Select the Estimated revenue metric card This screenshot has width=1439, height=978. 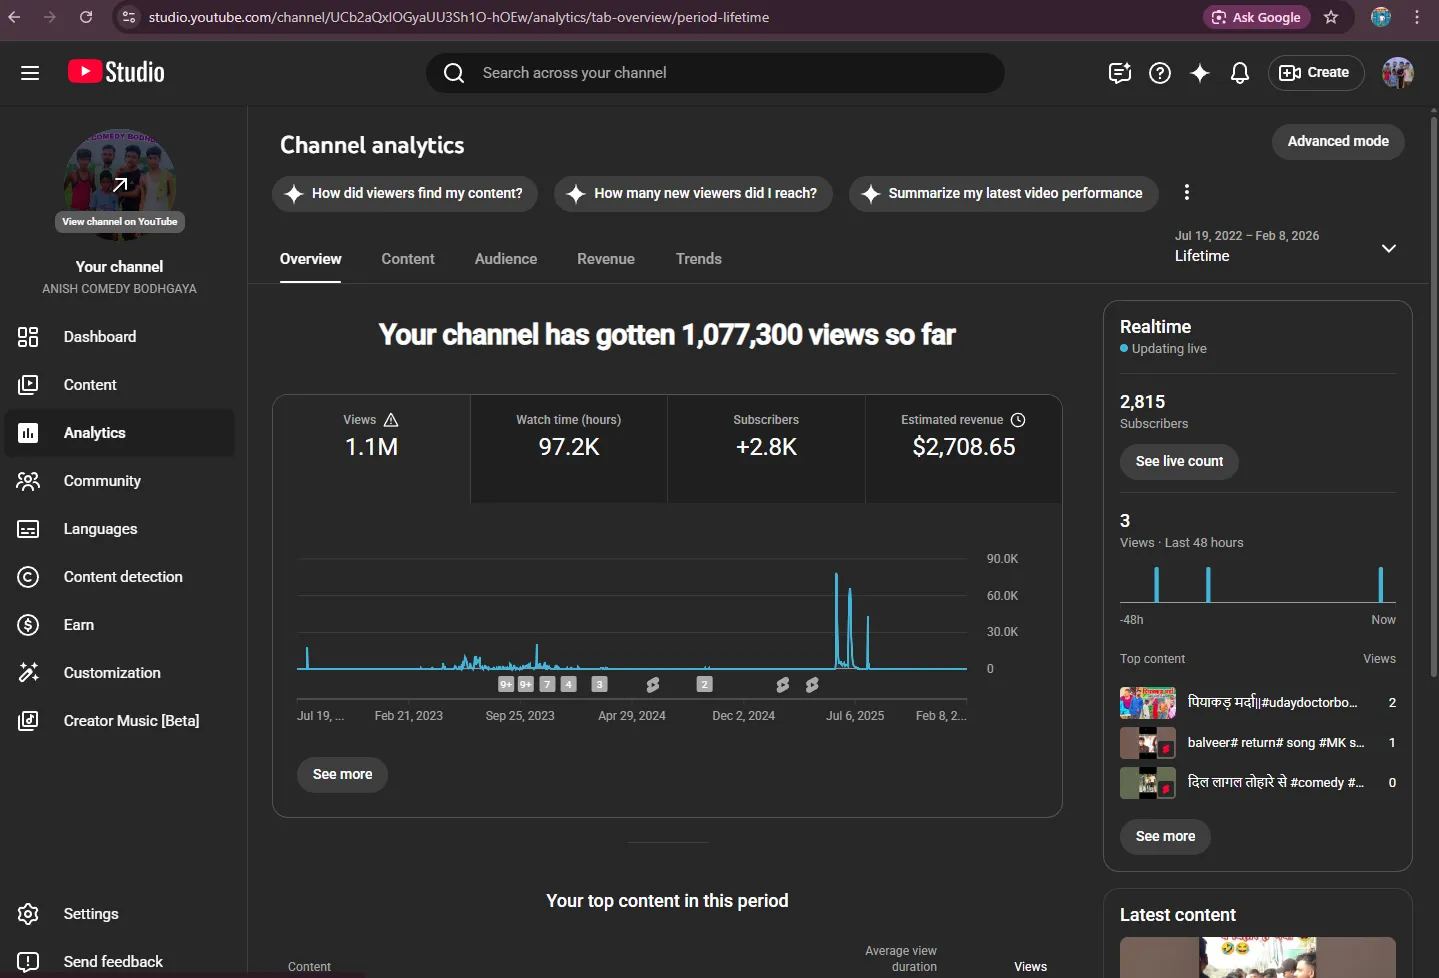[x=963, y=449]
